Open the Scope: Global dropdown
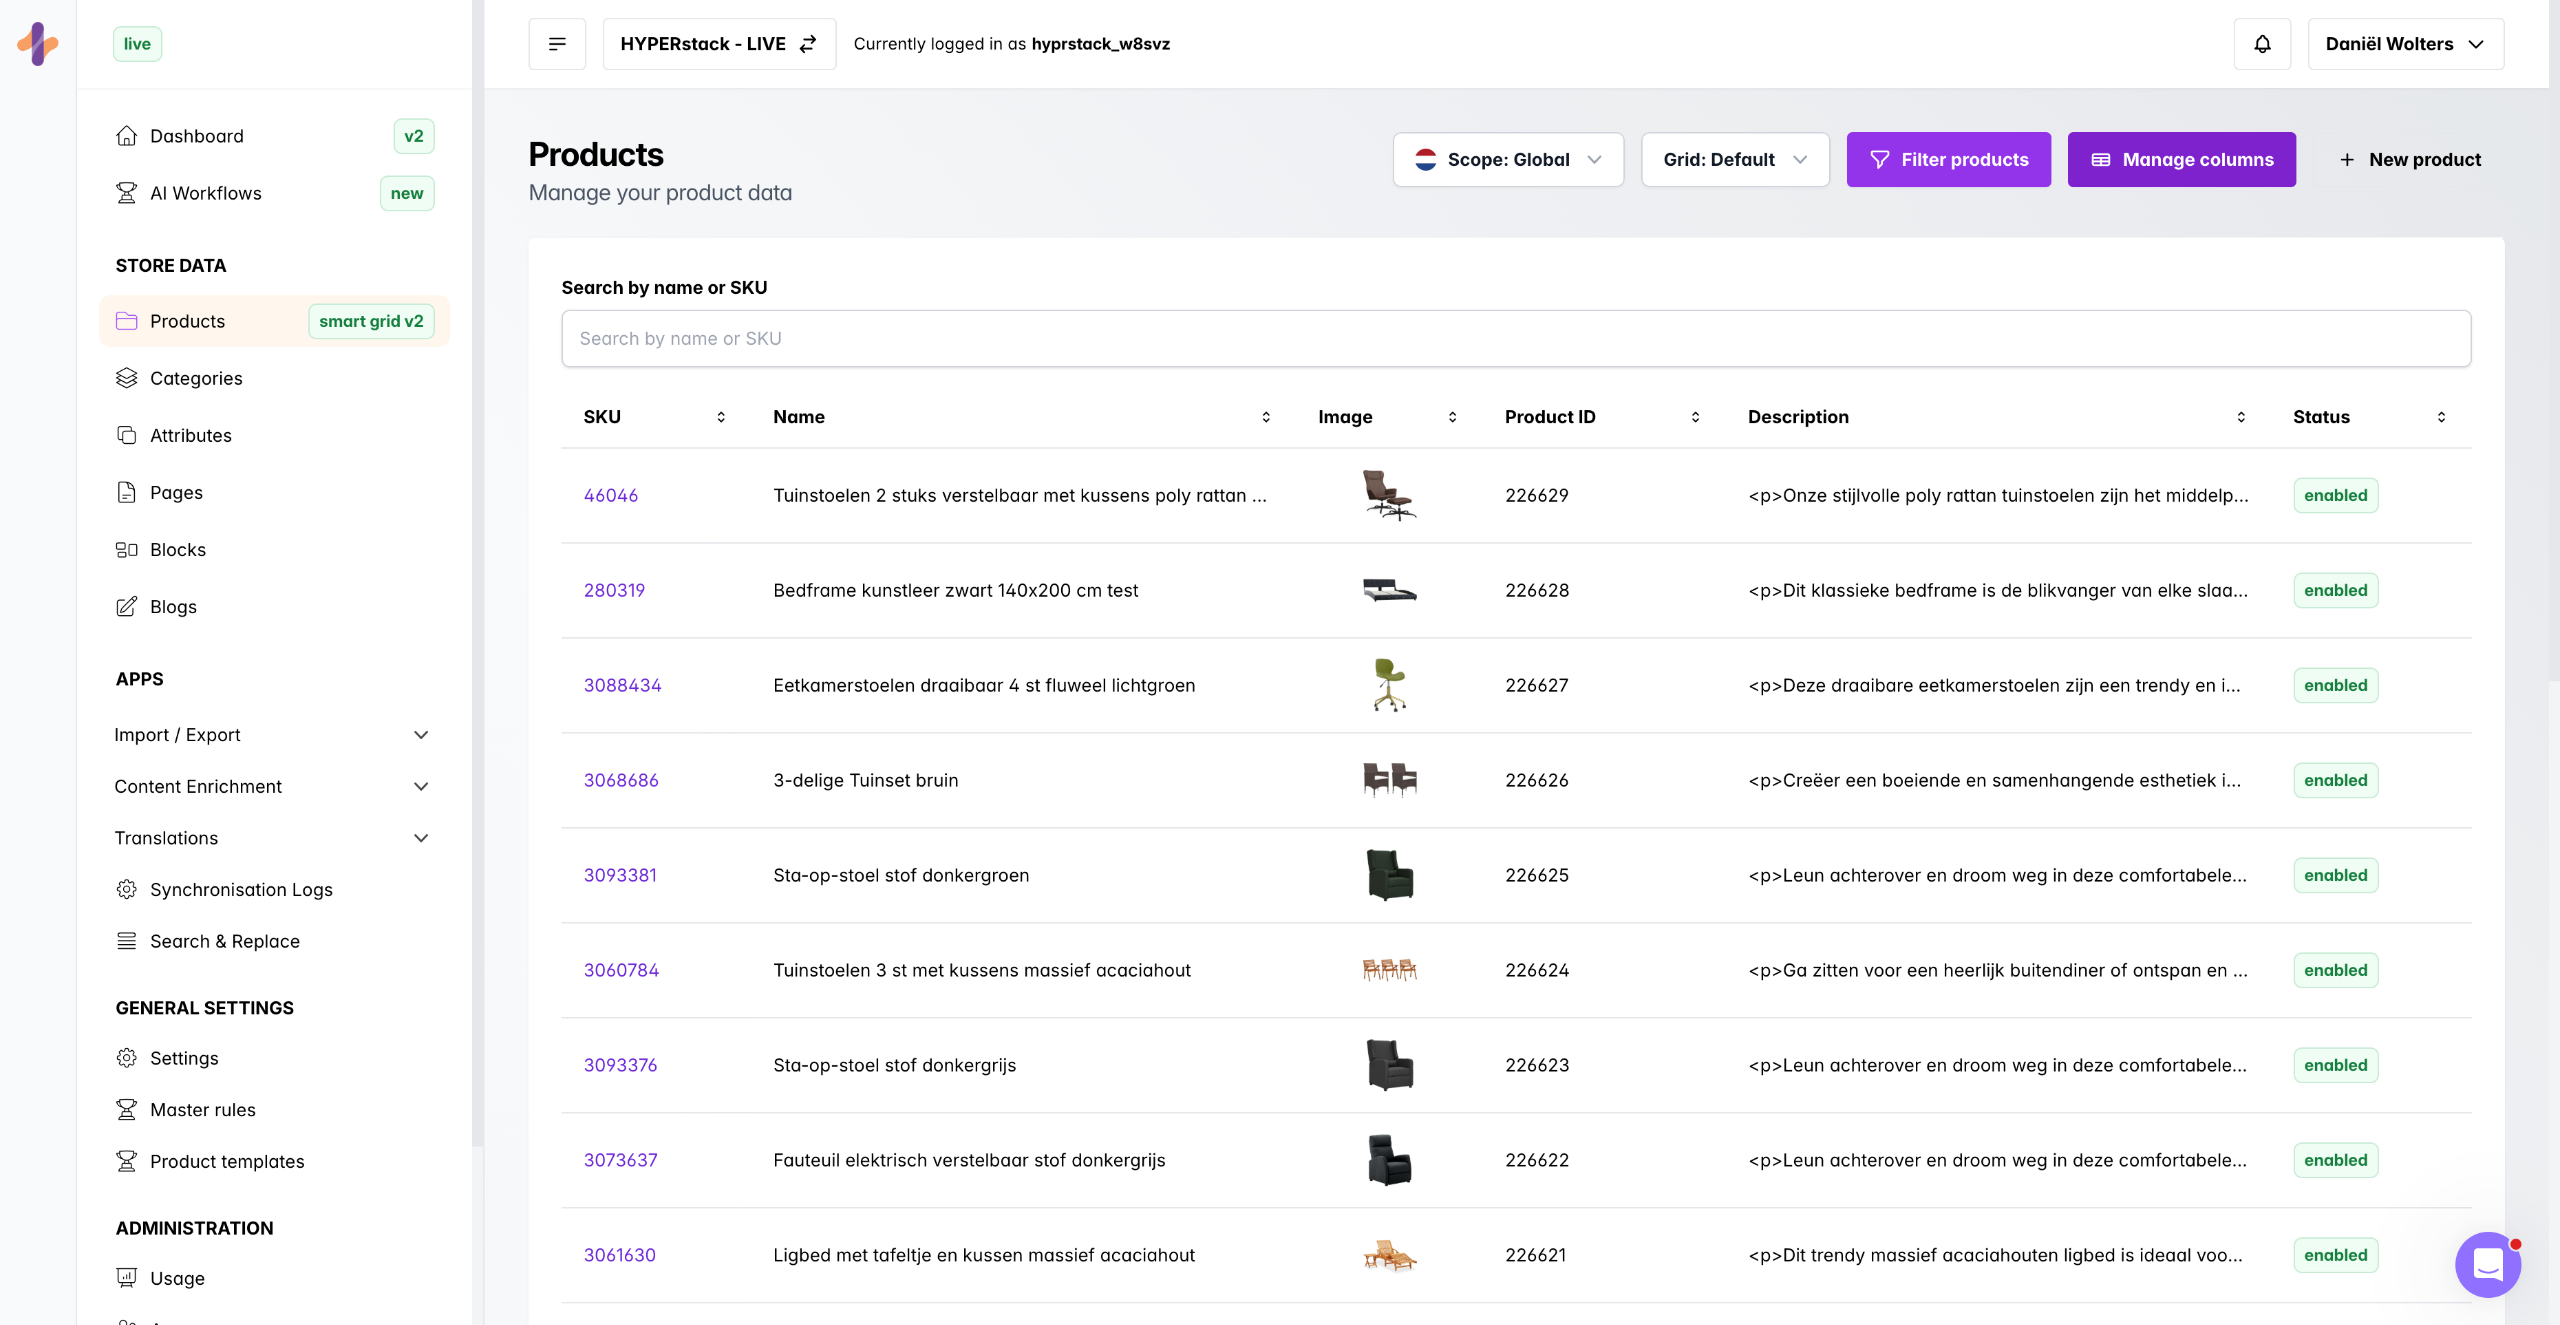The image size is (2560, 1325). 1508,160
